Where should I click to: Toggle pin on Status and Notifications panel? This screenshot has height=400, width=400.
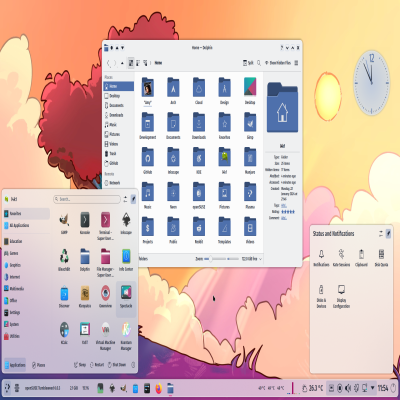pos(389,233)
